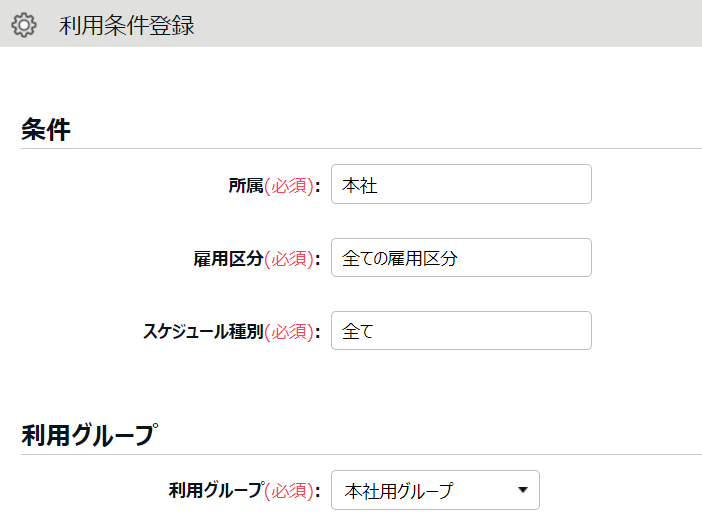Click the スケジュール種別 field label

(203, 332)
